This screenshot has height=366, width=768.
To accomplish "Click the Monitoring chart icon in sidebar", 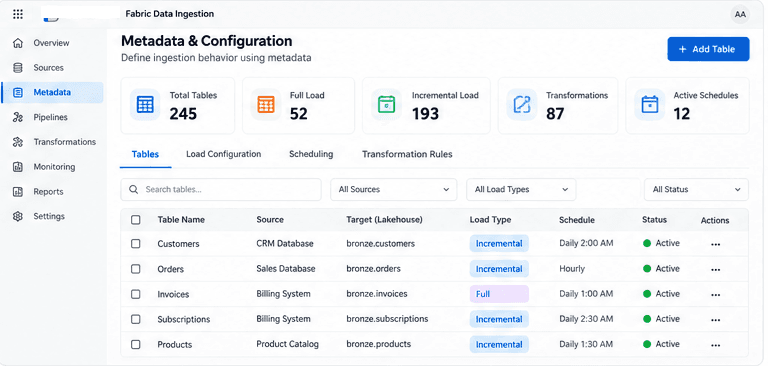I will pyautogui.click(x=18, y=167).
